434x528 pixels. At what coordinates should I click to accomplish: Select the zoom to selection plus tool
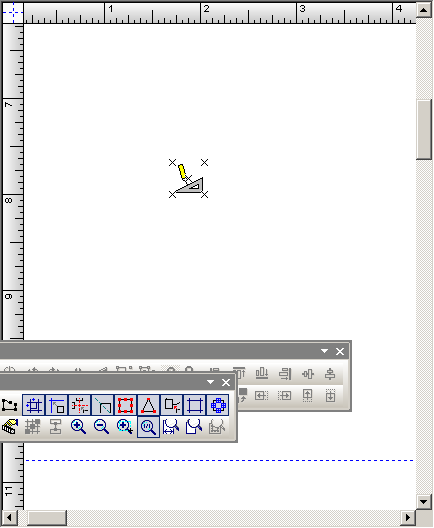click(x=125, y=427)
